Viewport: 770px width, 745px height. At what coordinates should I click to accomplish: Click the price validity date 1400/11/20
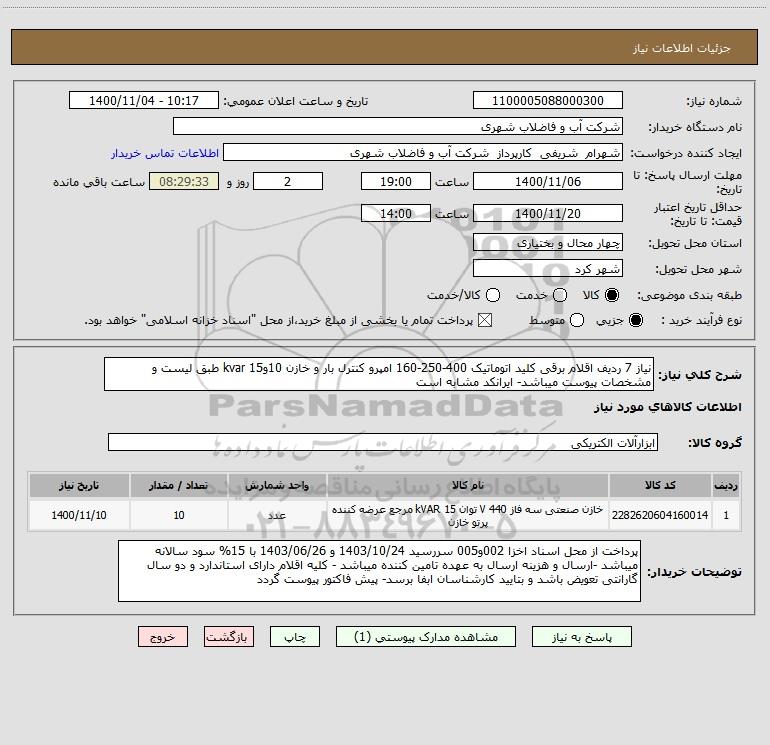coord(548,213)
